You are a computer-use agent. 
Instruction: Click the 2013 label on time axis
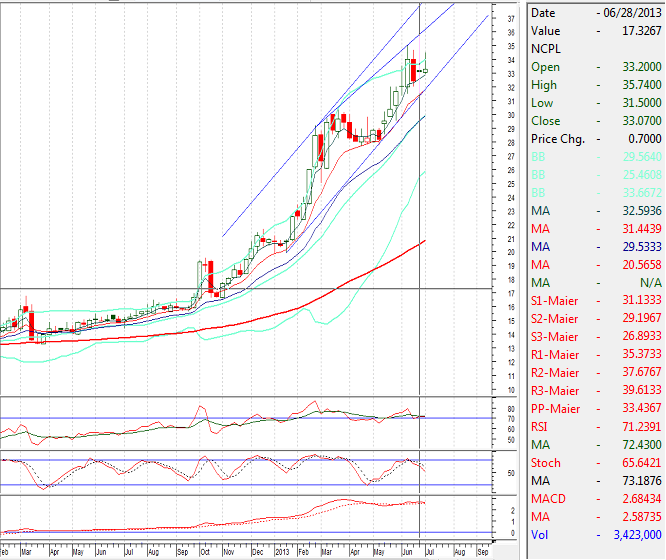click(282, 551)
